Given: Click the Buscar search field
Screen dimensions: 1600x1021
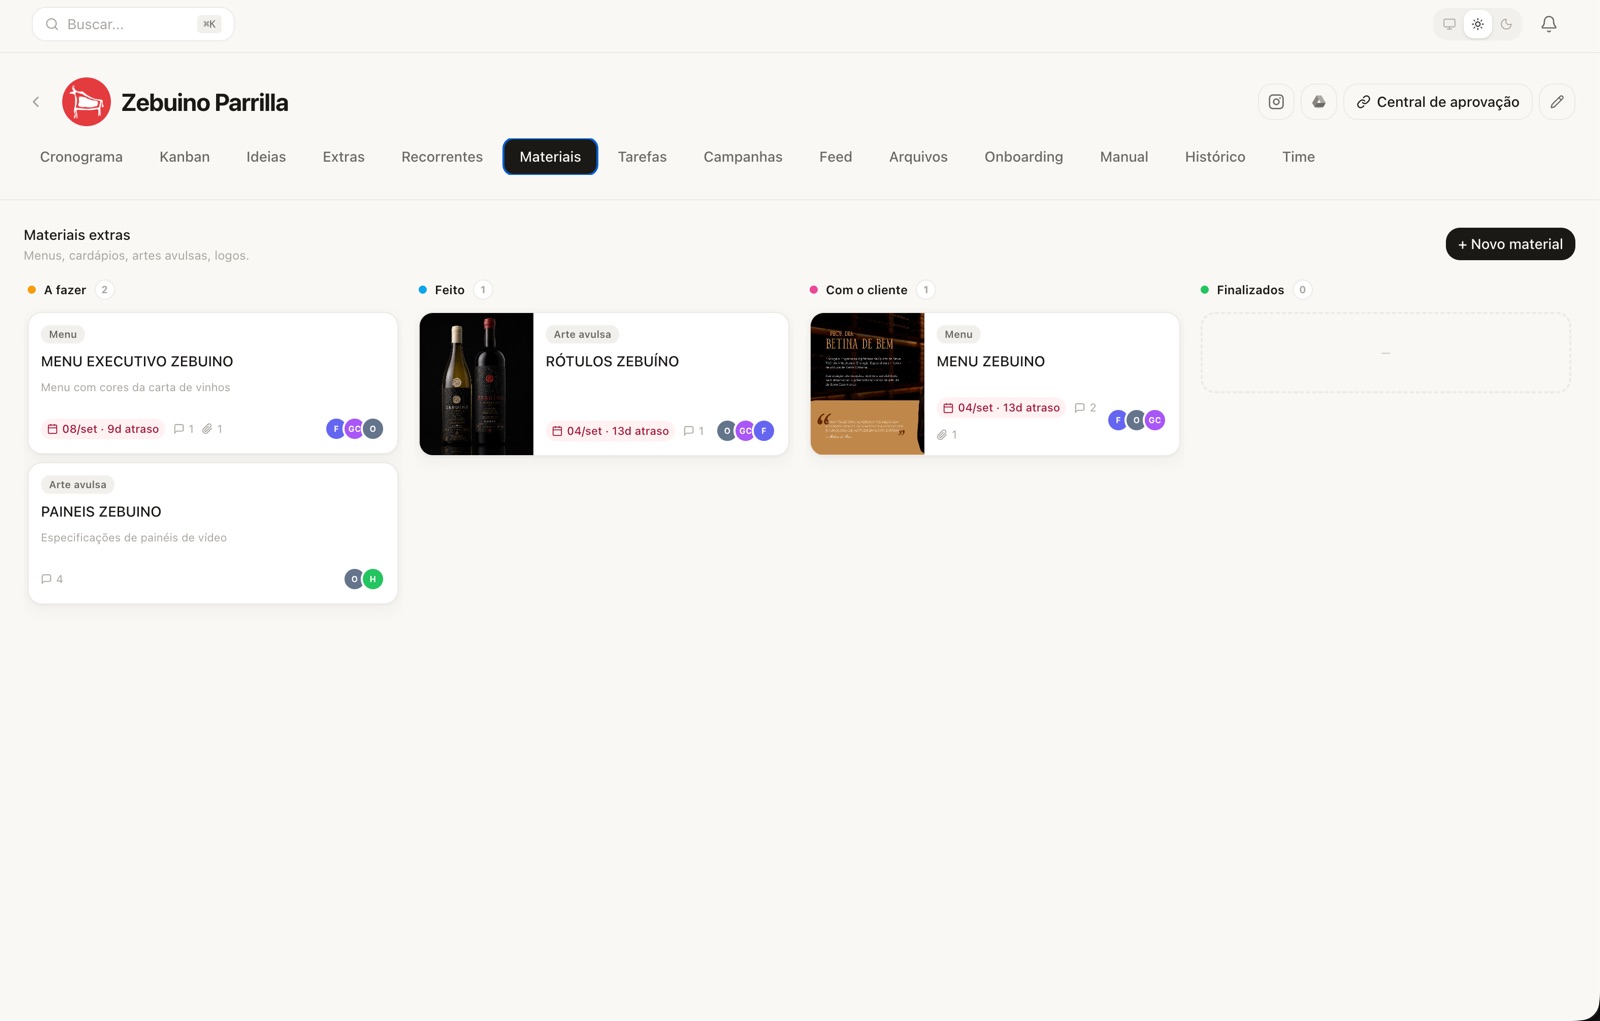Looking at the screenshot, I should tap(133, 24).
